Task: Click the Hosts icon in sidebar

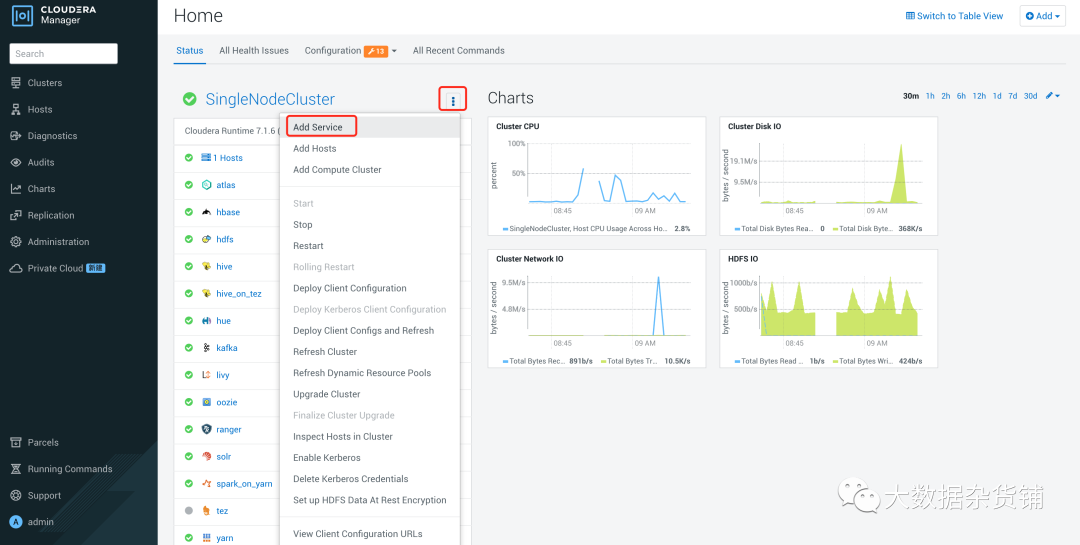Action: pyautogui.click(x=16, y=109)
